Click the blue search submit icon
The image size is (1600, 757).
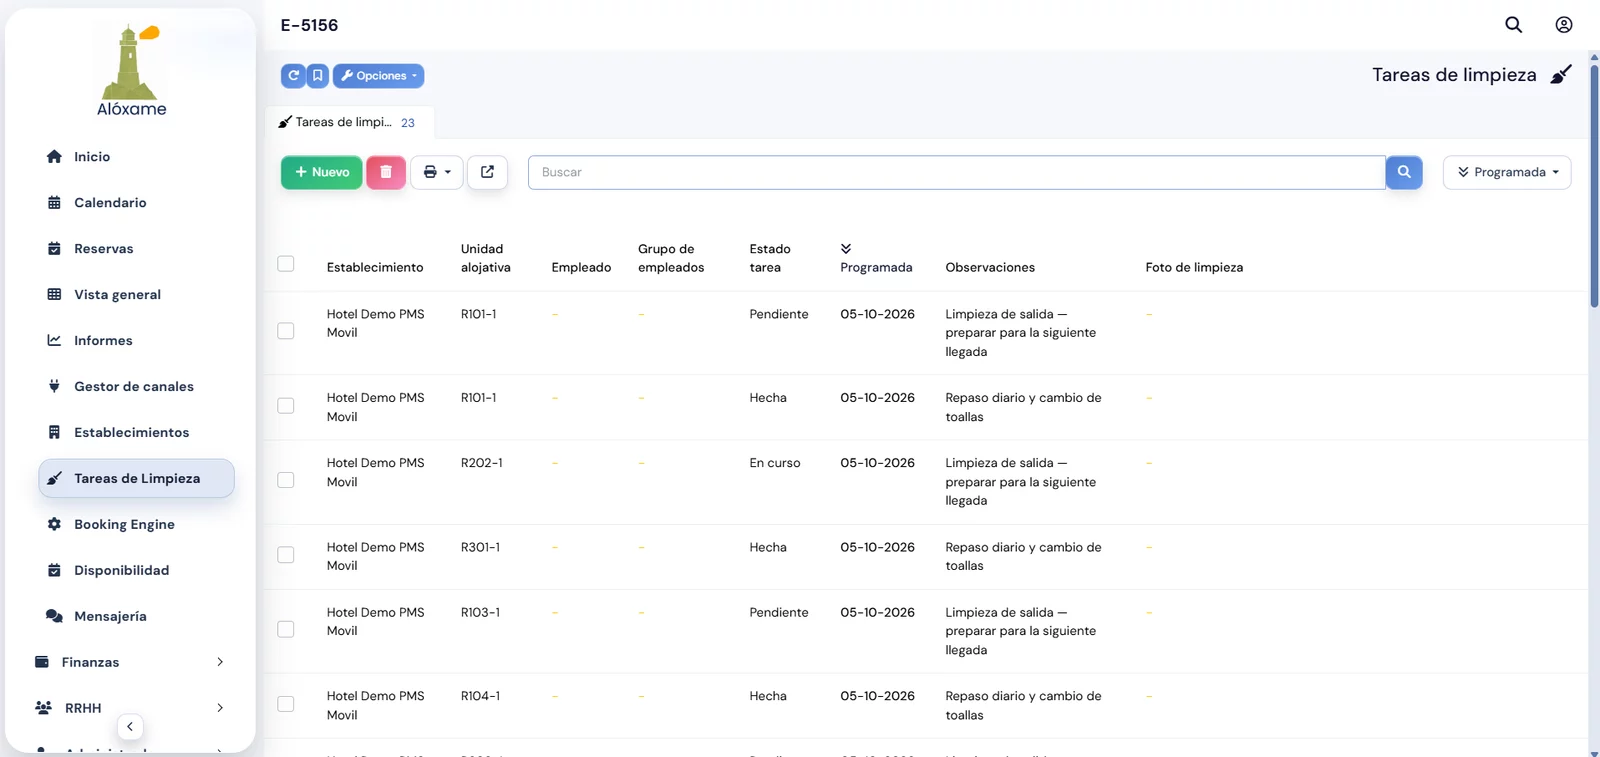point(1404,172)
